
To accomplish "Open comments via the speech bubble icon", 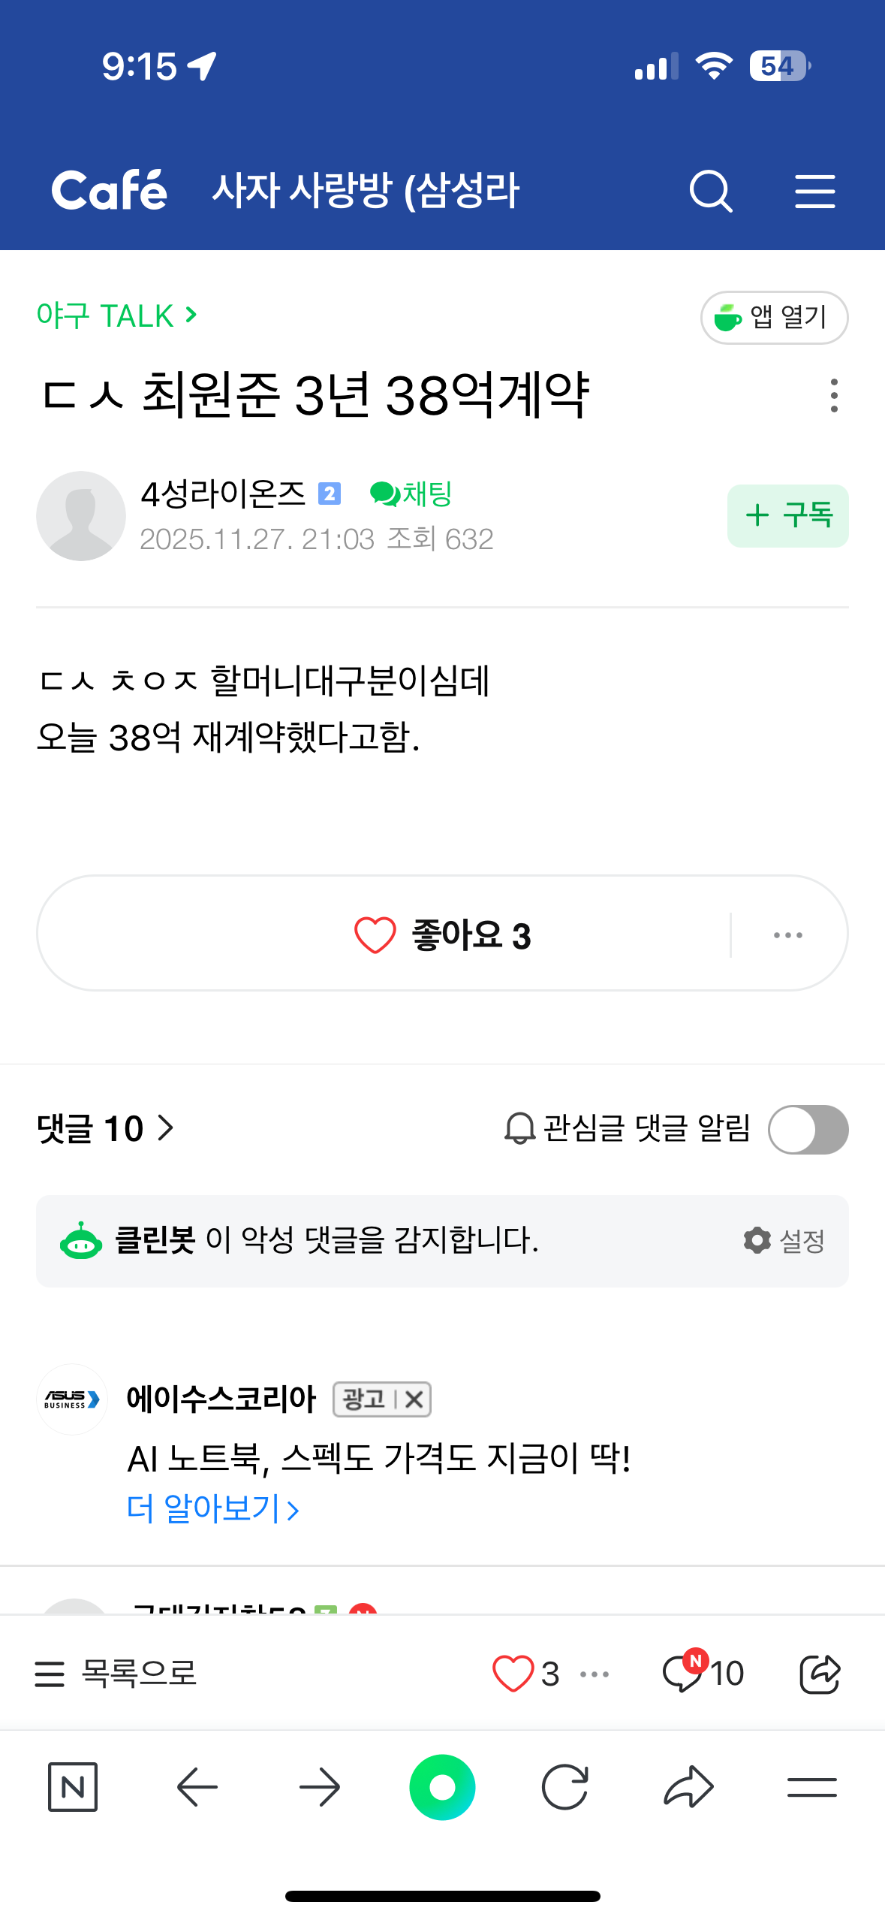I will (684, 1673).
